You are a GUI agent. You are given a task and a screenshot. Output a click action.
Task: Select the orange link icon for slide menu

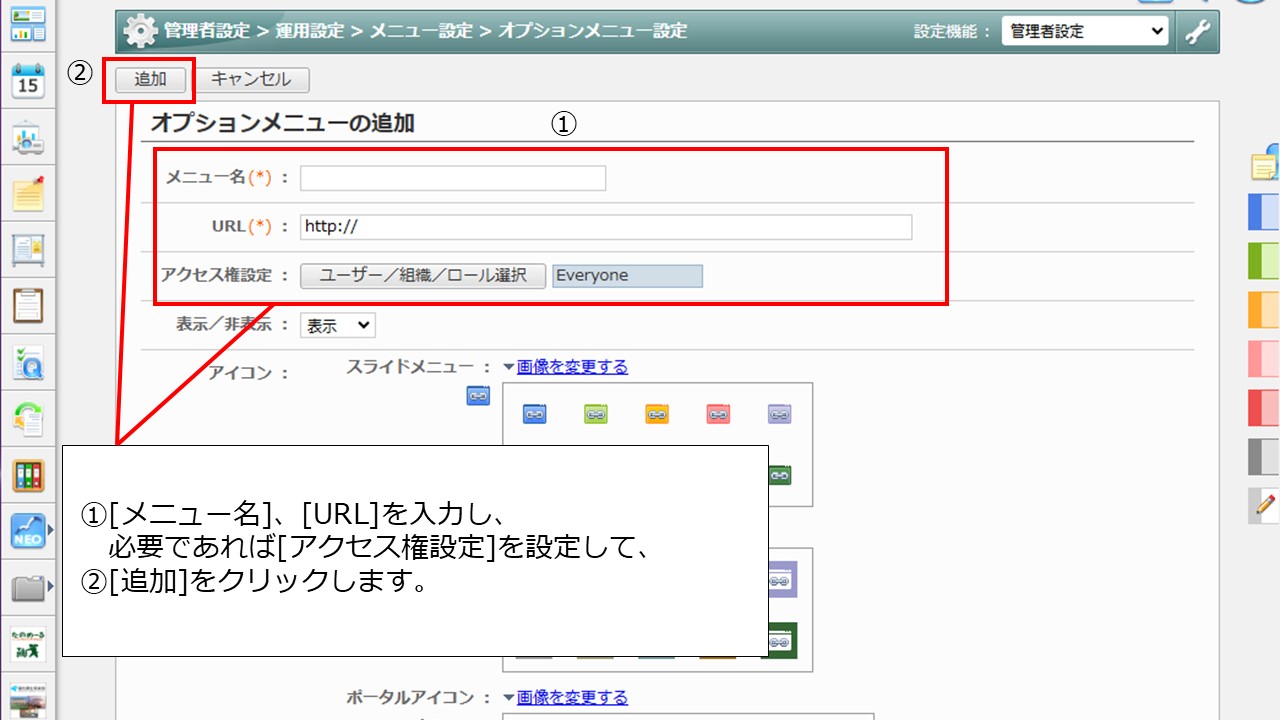[656, 414]
